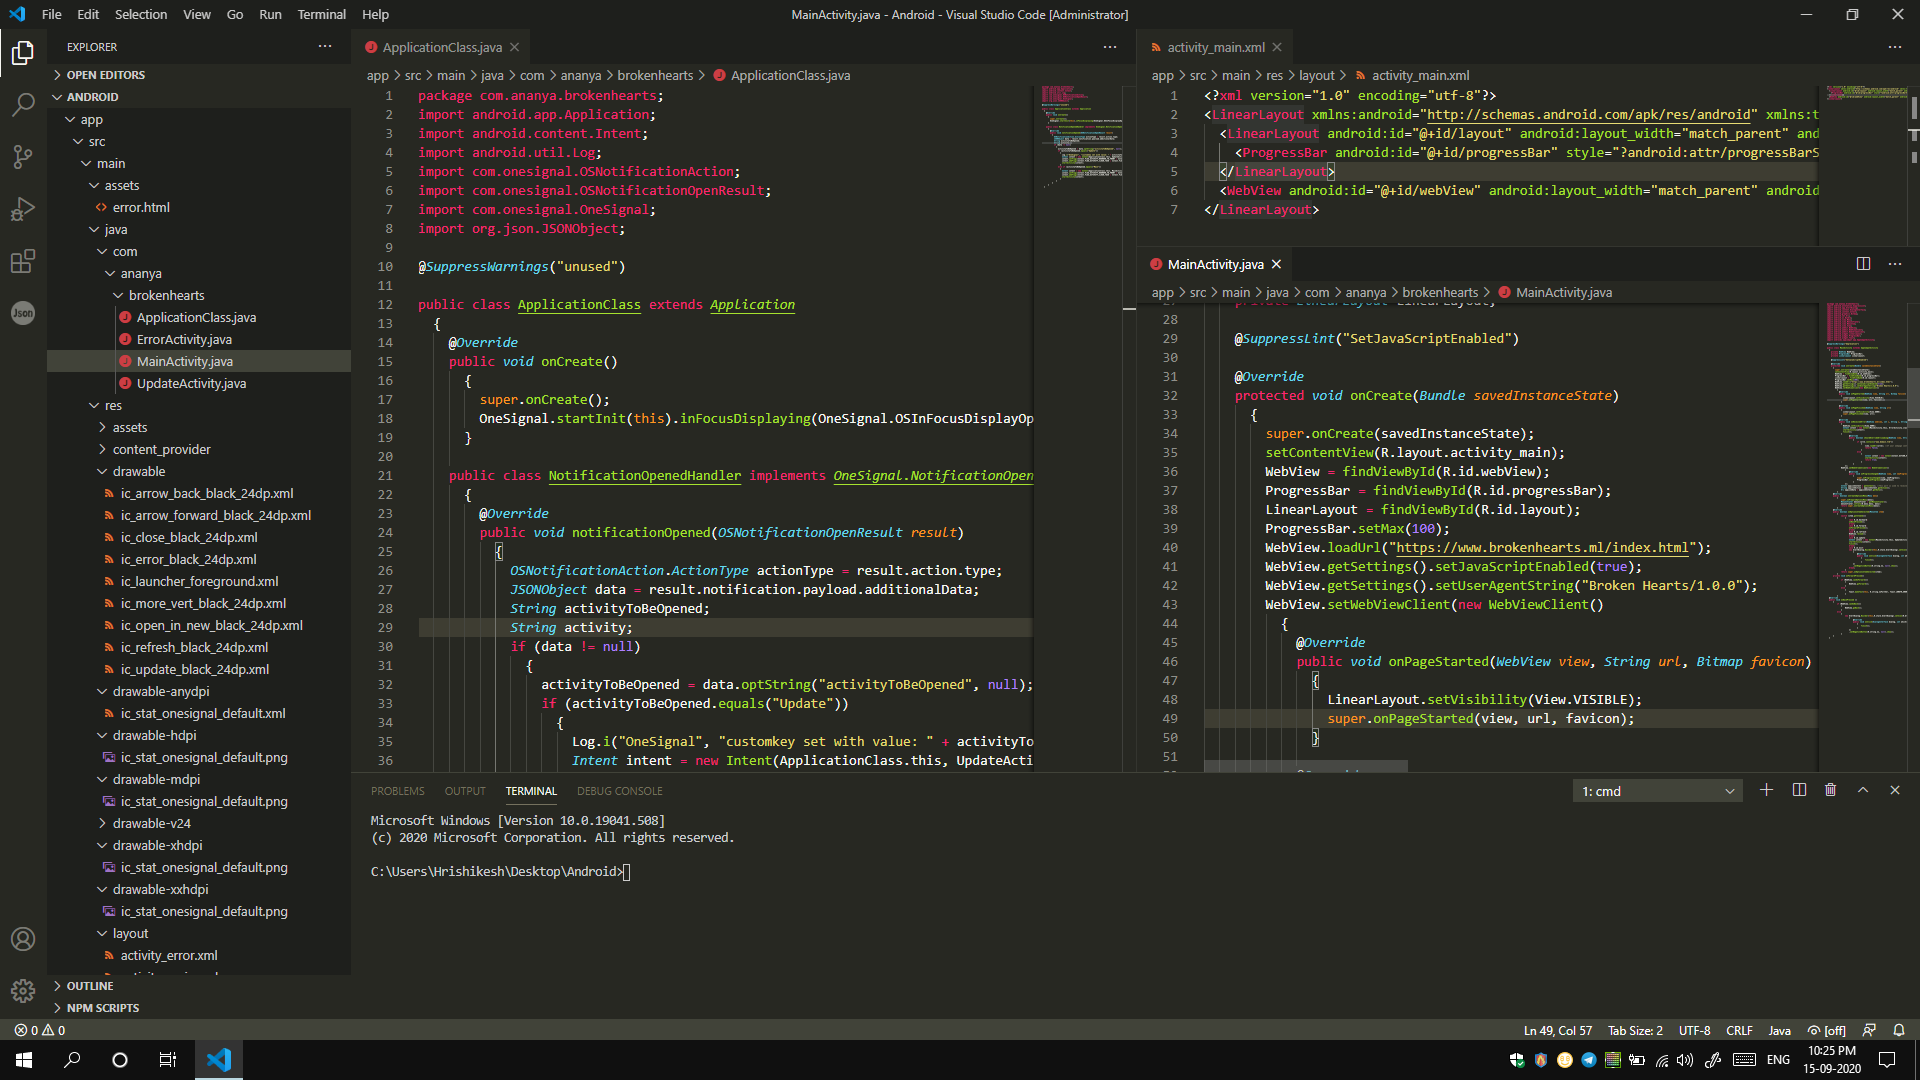Toggle the [off] status bar indicator

click(1827, 1030)
